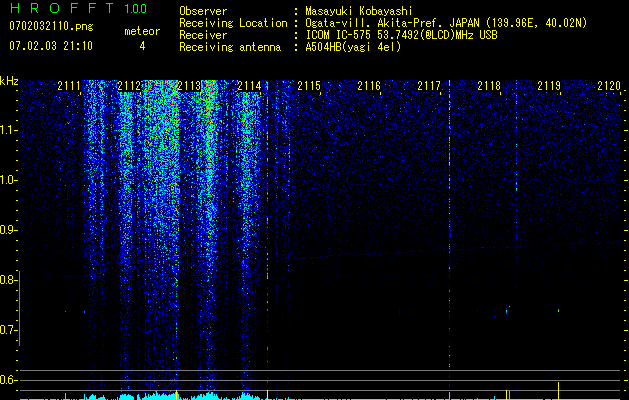Select the meteor count value 4
Viewport: 629px width, 400px height.
click(x=142, y=46)
